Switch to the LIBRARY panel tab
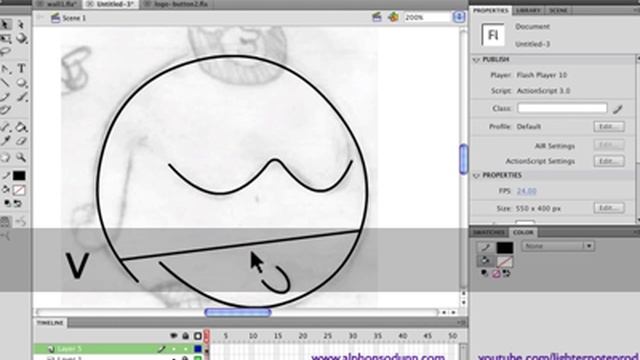Viewport: 640px width, 360px height. (x=528, y=10)
